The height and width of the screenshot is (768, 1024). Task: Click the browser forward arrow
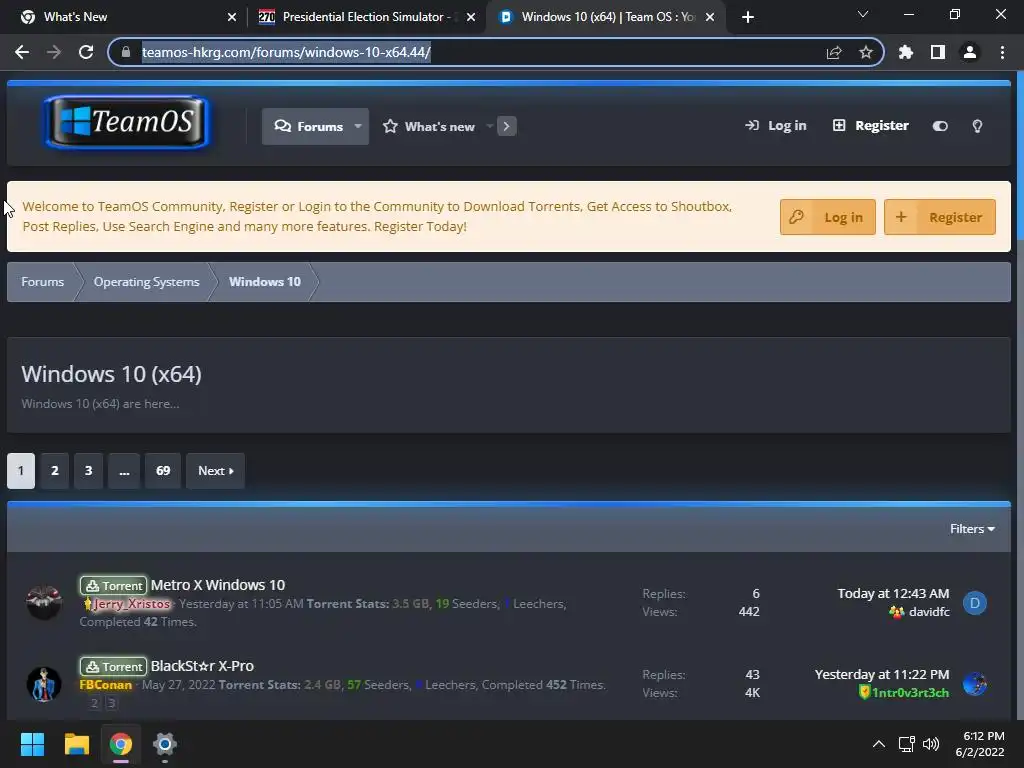pyautogui.click(x=54, y=52)
